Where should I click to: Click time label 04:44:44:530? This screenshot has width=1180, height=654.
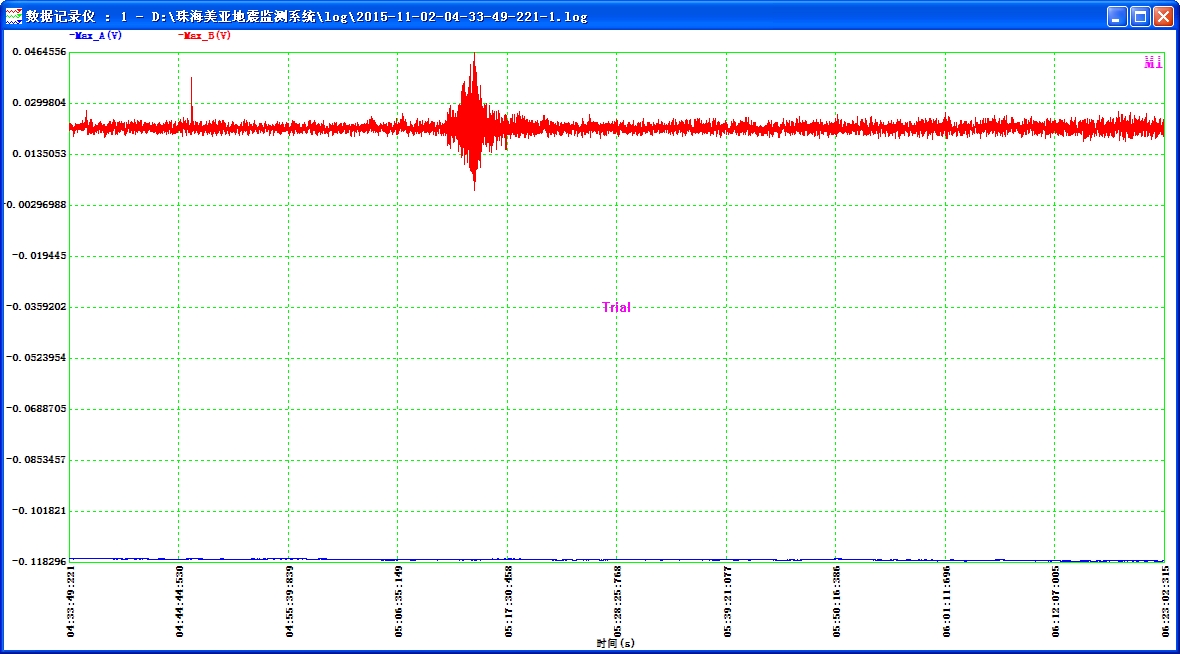tap(180, 602)
